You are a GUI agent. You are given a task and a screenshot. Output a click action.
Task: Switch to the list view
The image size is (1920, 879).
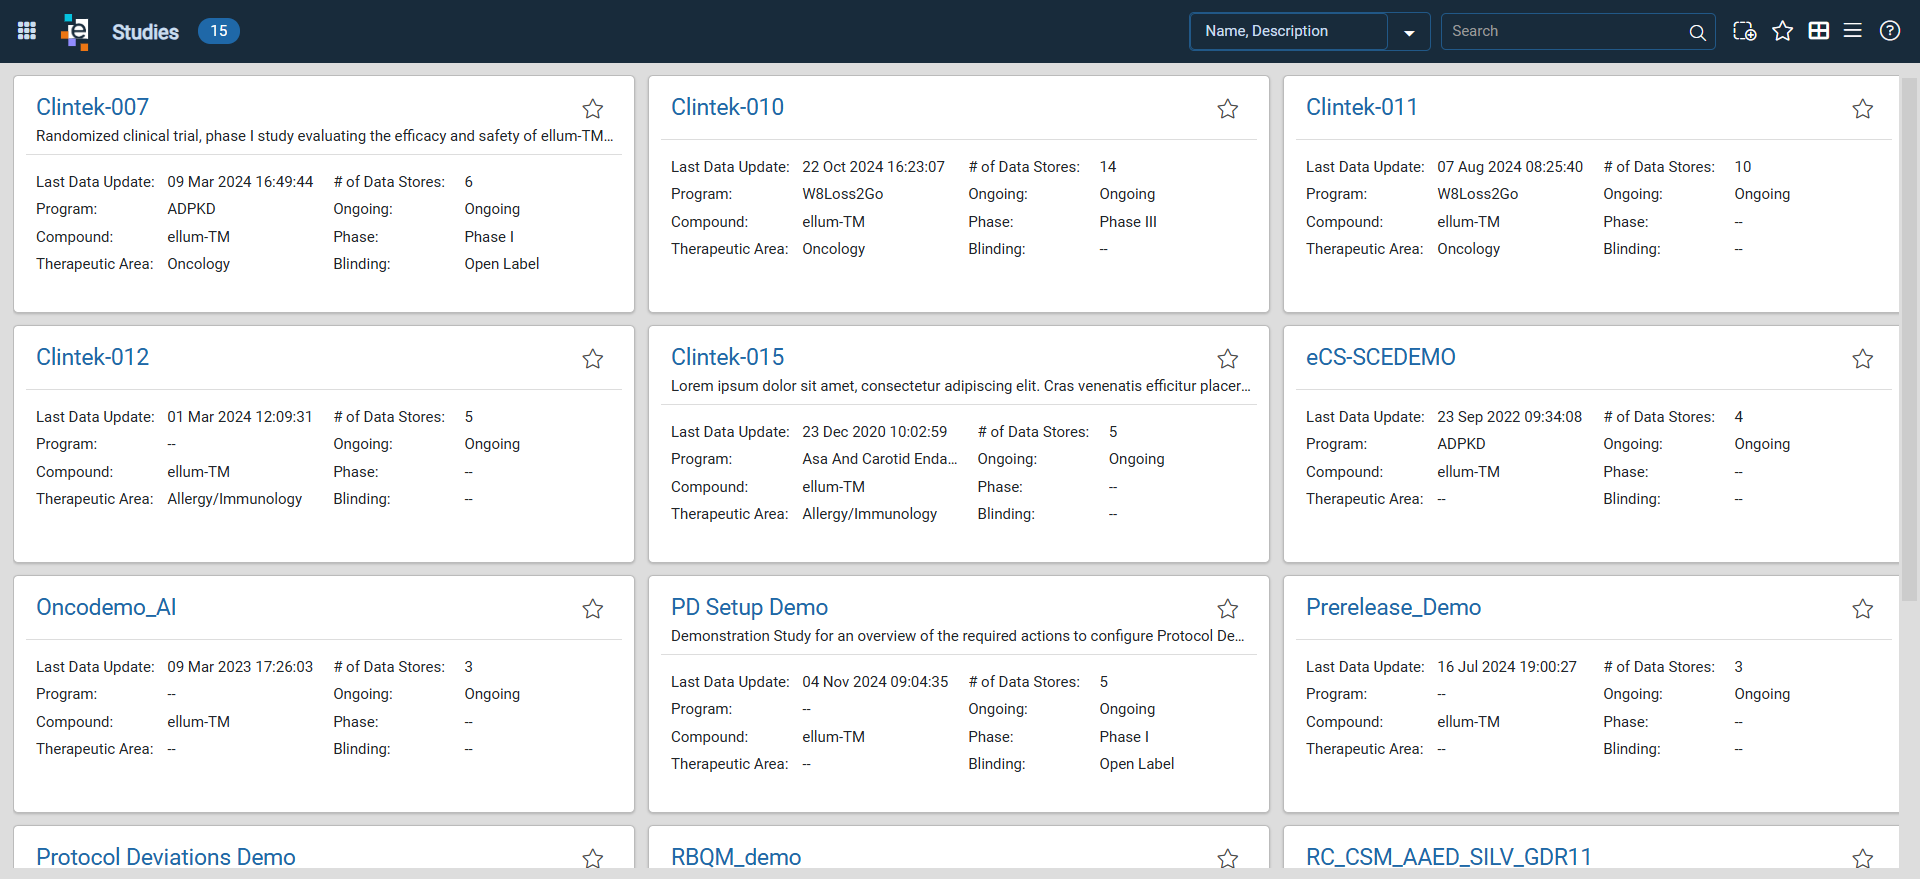coord(1853,31)
